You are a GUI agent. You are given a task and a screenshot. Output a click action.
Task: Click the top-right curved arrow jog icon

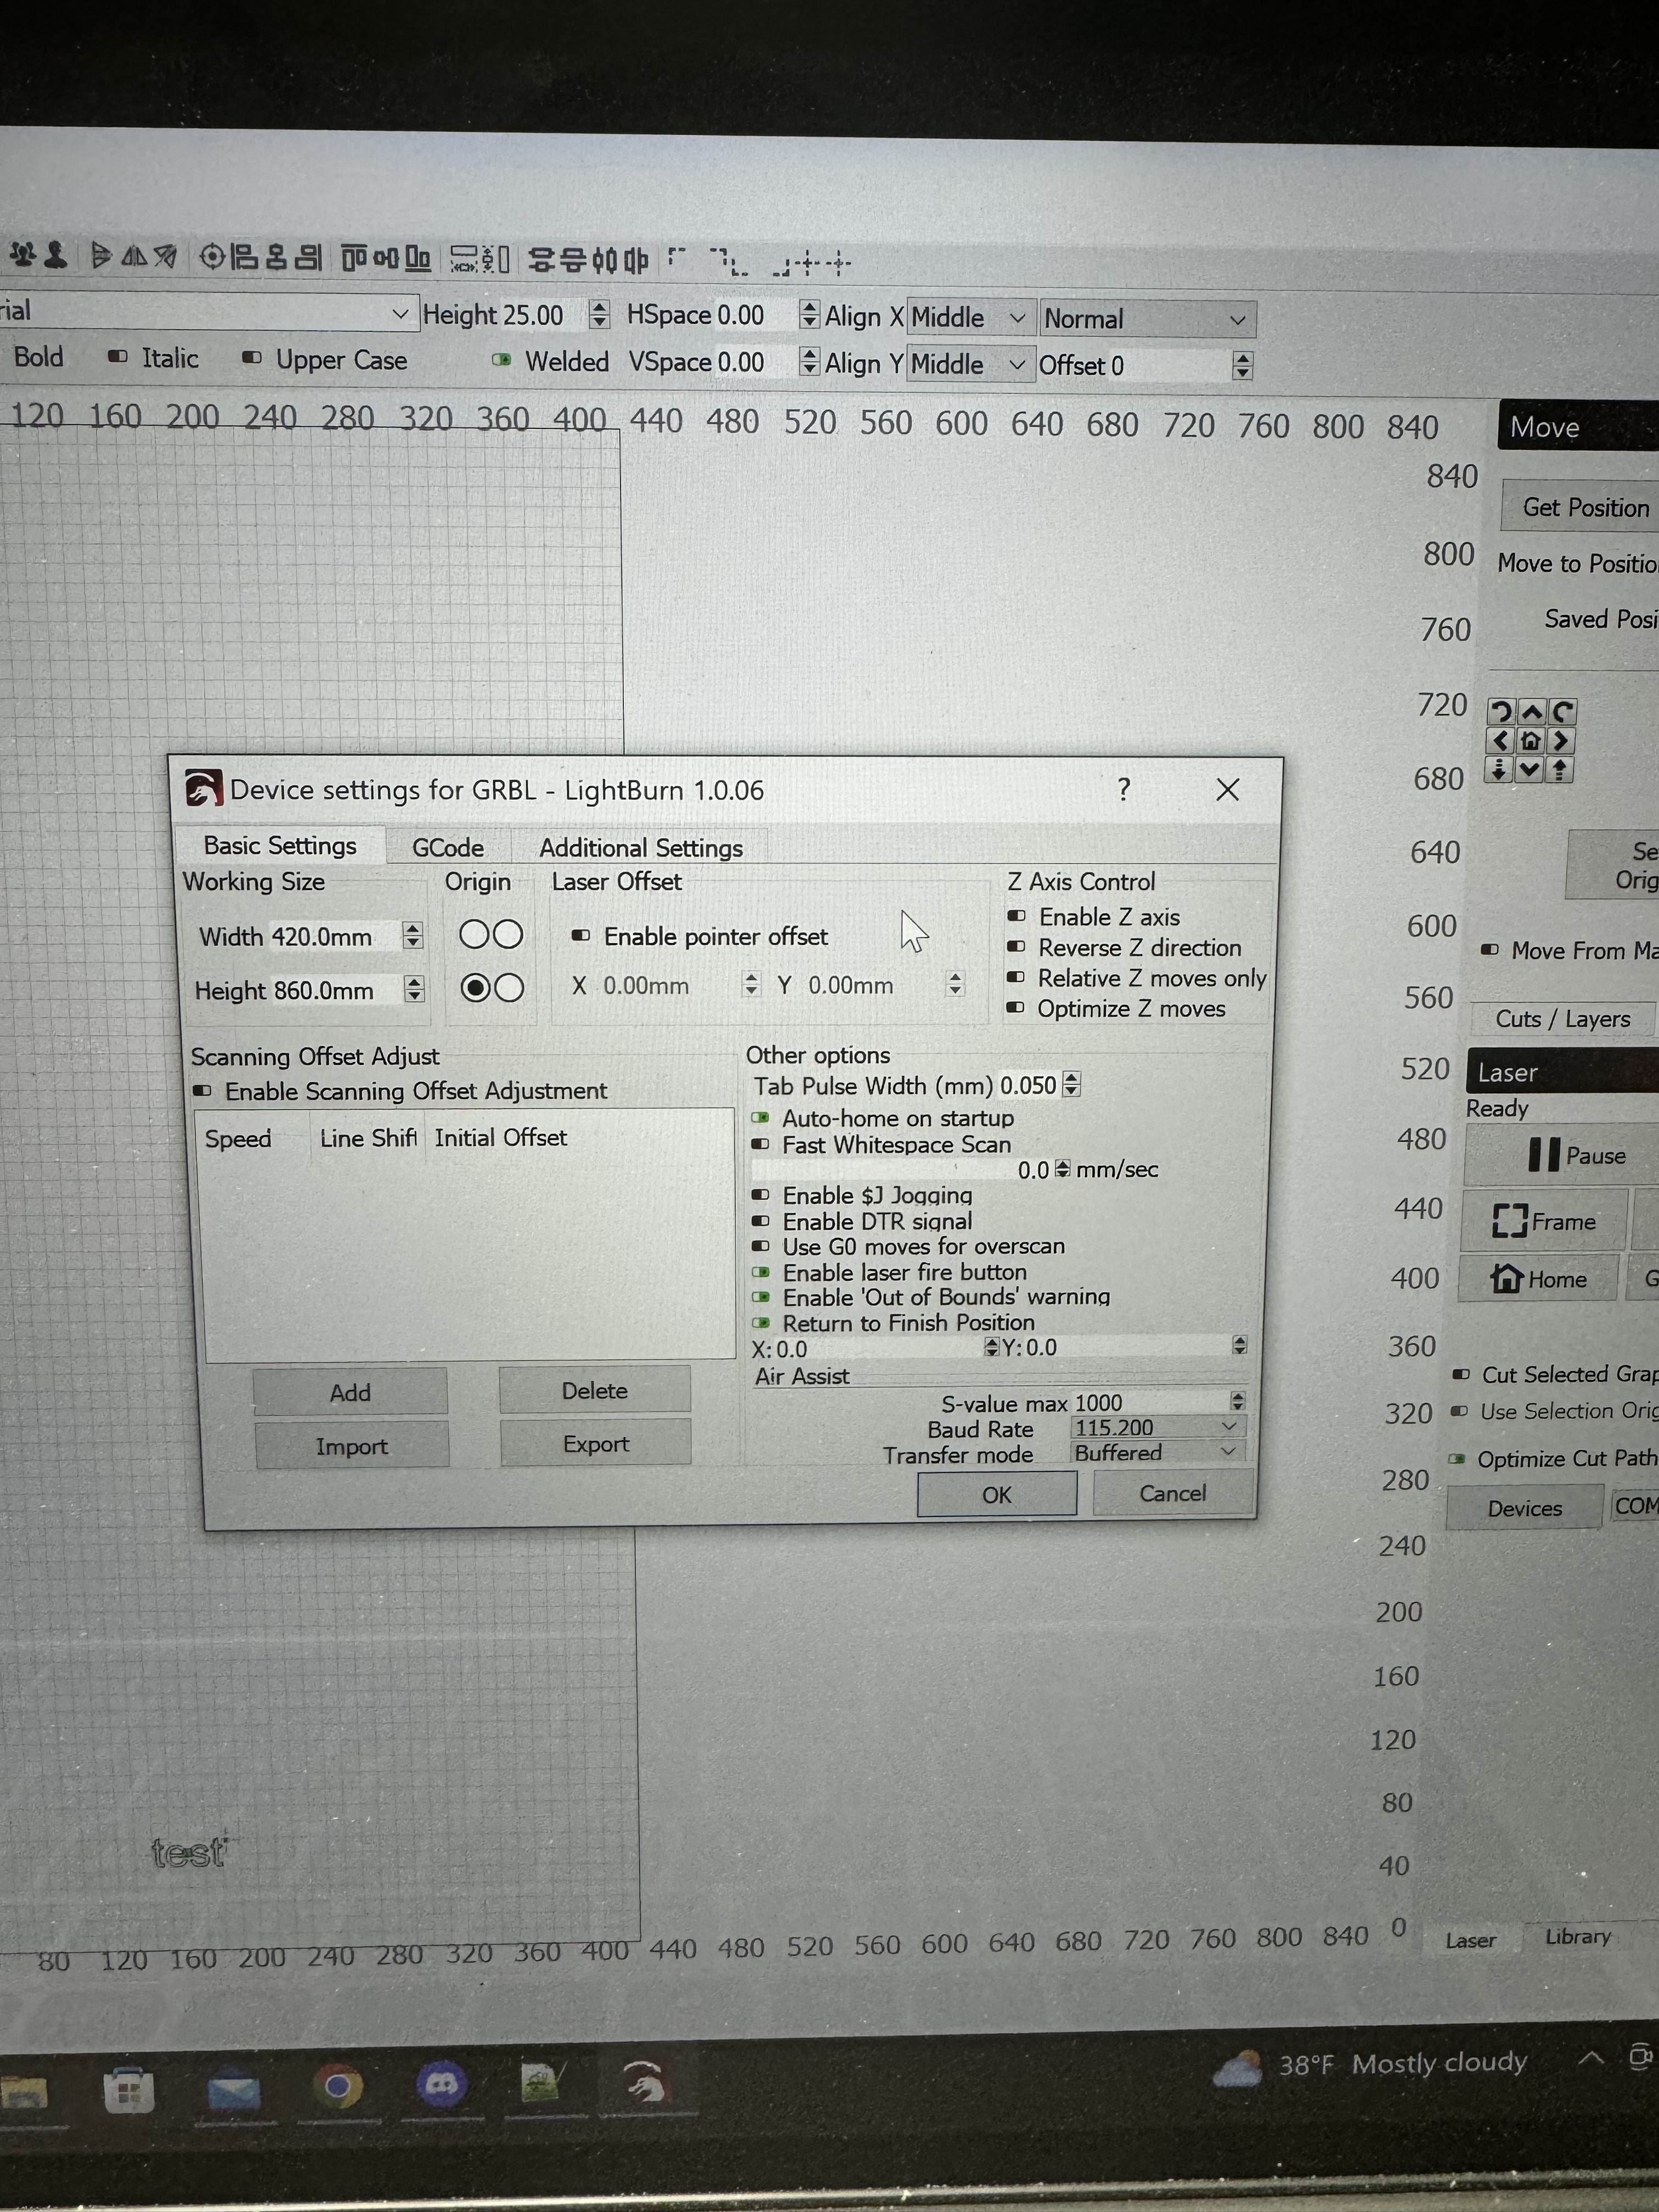point(1563,712)
